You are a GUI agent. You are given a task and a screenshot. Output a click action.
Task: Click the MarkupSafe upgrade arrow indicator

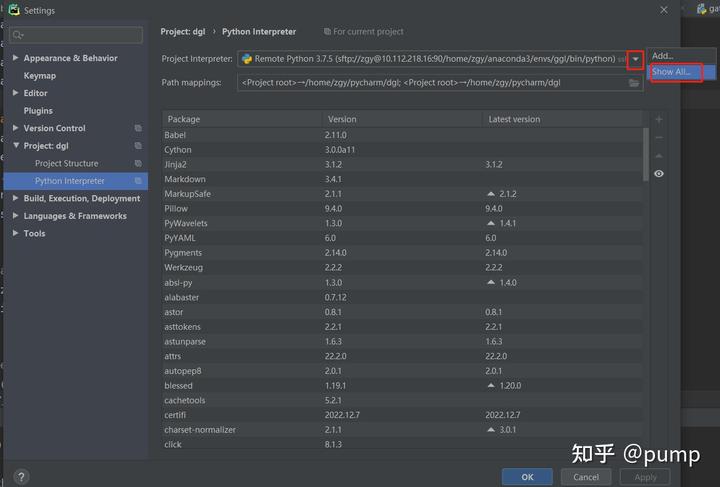click(x=491, y=194)
